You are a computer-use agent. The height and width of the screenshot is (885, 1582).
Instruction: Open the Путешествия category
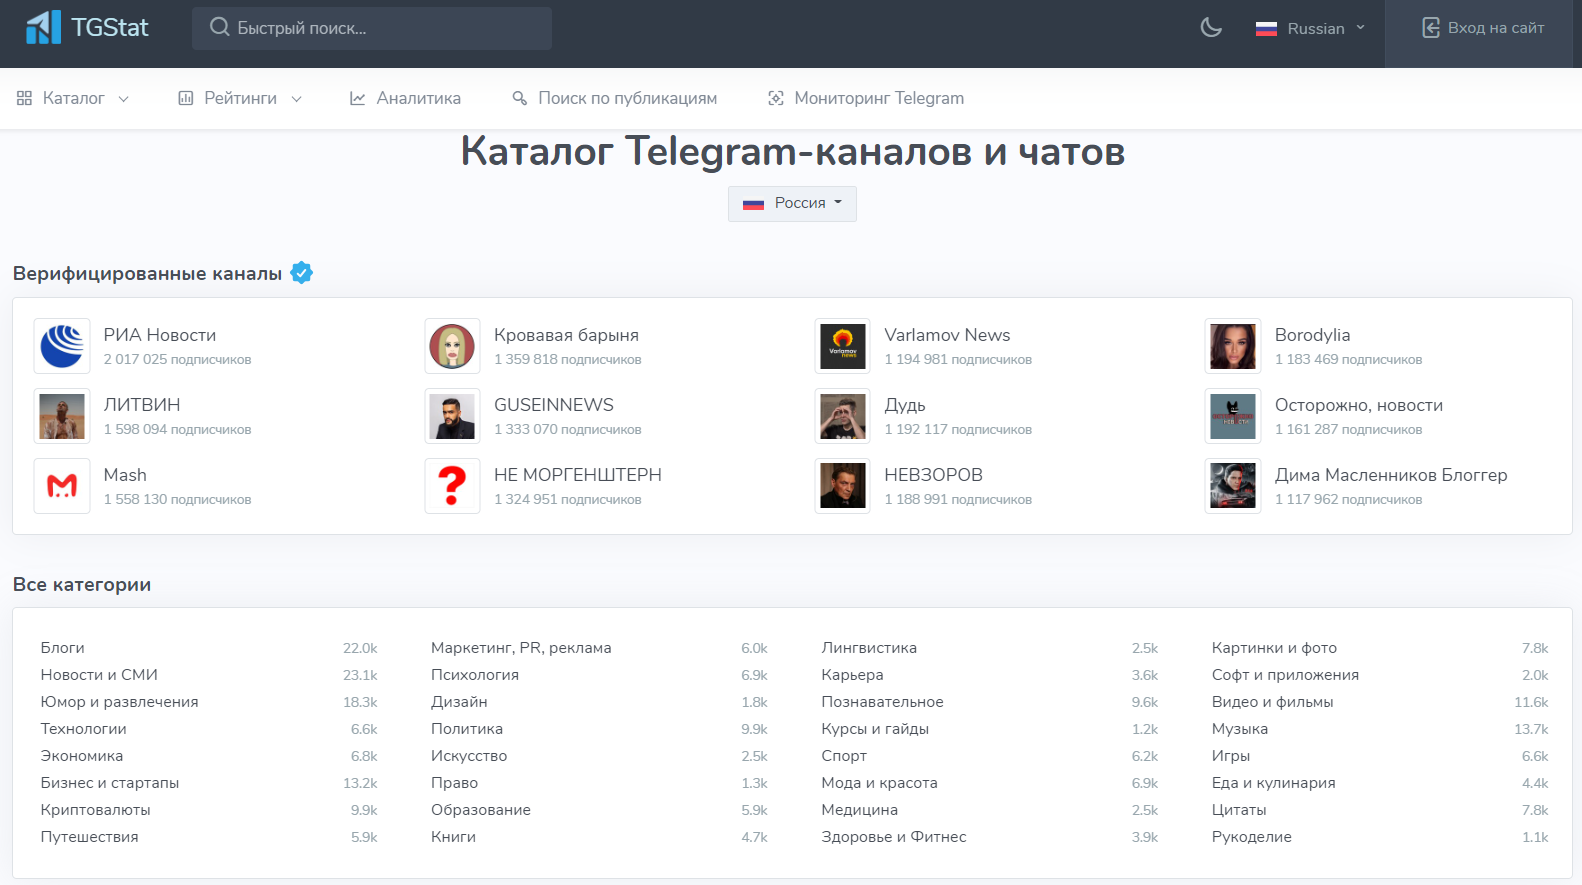point(89,837)
